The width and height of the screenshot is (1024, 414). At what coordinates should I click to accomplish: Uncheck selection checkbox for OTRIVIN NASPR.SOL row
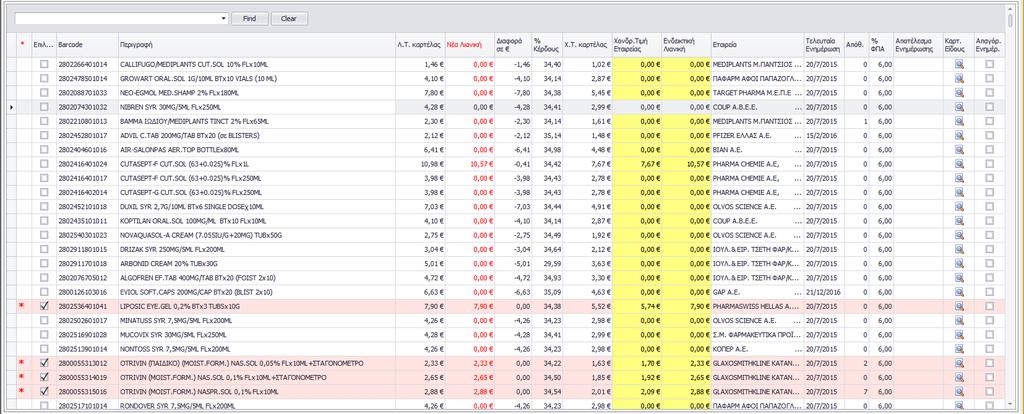pyautogui.click(x=44, y=392)
